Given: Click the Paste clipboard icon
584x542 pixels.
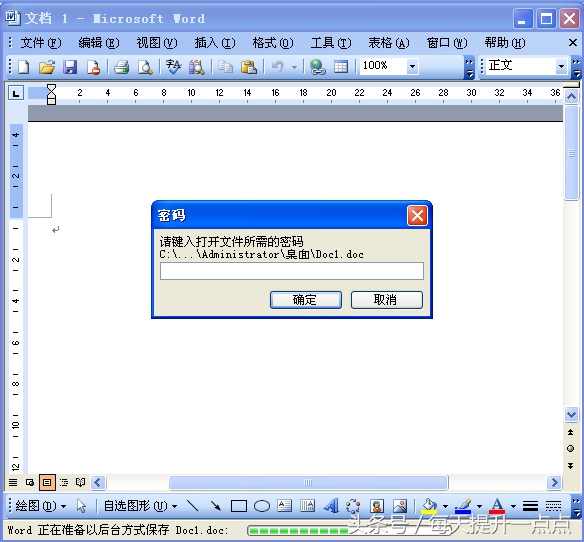Looking at the screenshot, I should (248, 67).
